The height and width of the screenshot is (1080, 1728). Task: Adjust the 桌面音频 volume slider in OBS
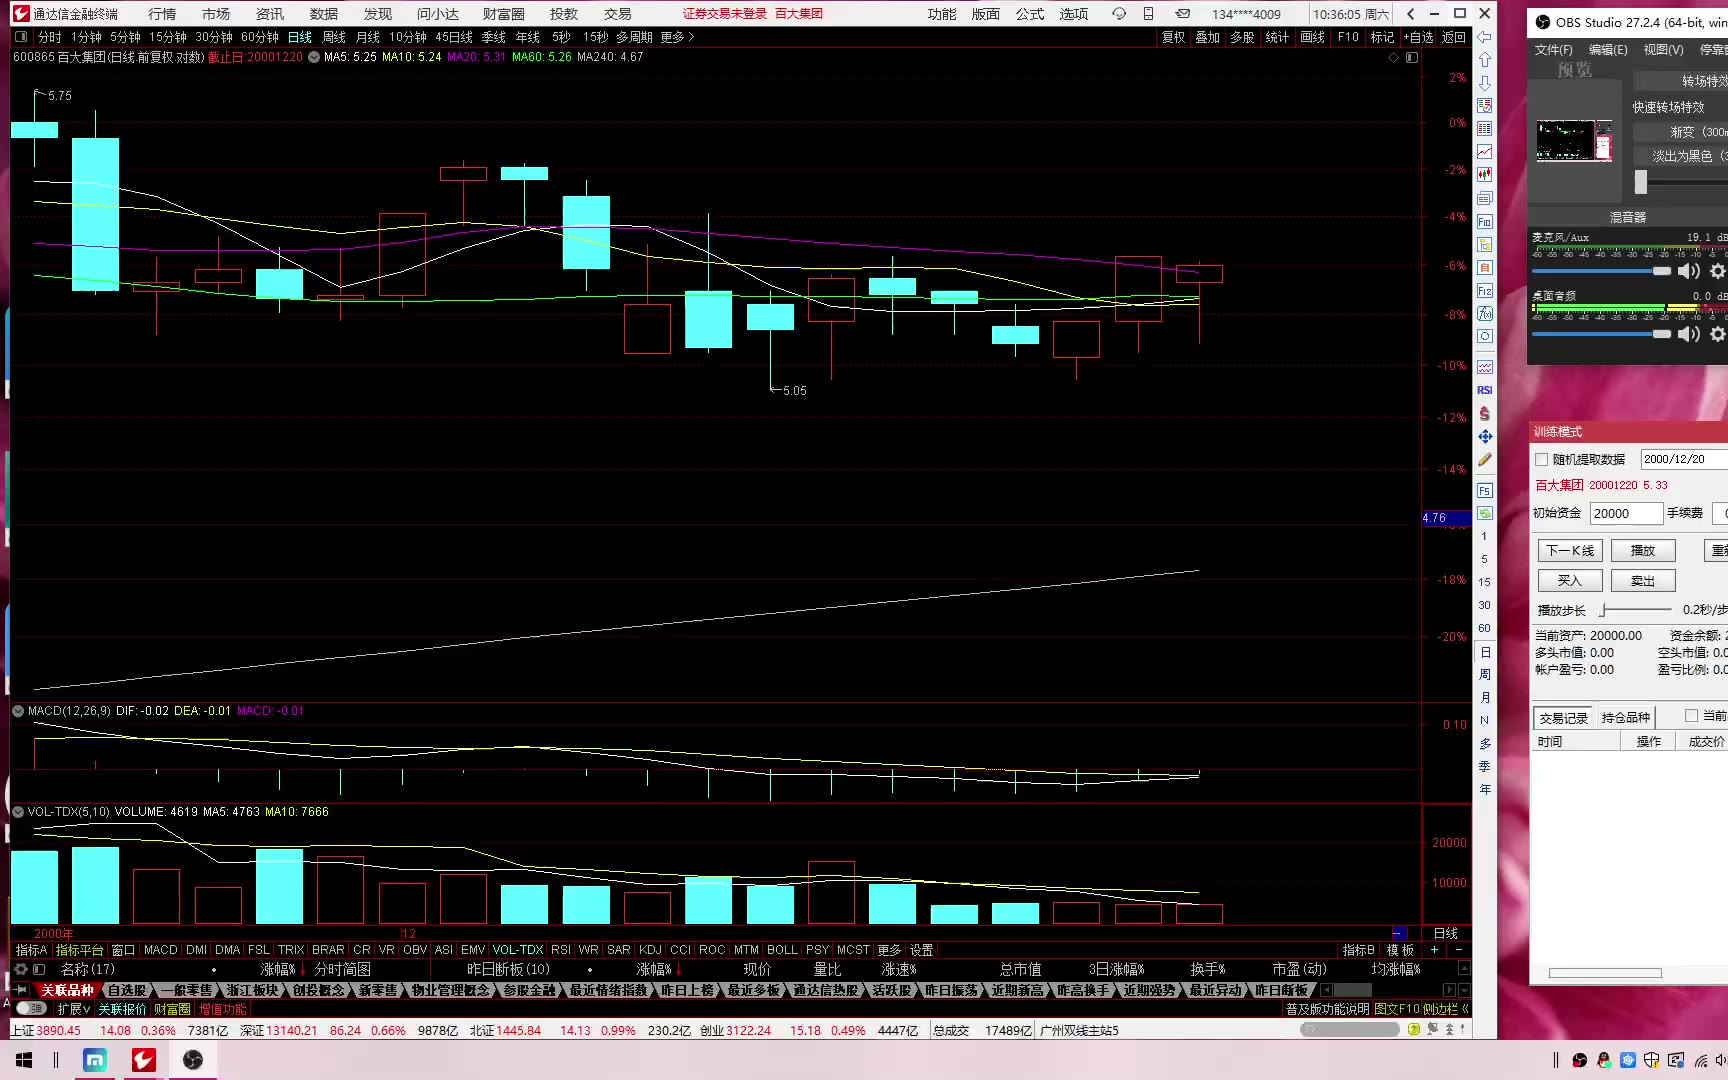click(x=1601, y=334)
